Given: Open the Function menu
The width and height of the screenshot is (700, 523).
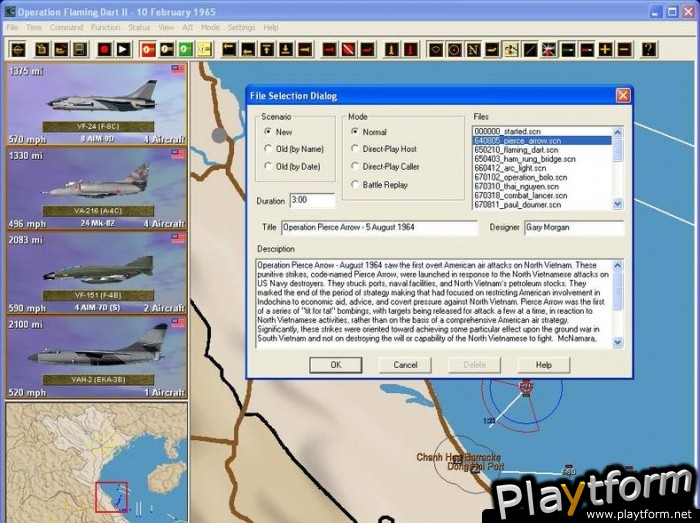Looking at the screenshot, I should pyautogui.click(x=105, y=27).
